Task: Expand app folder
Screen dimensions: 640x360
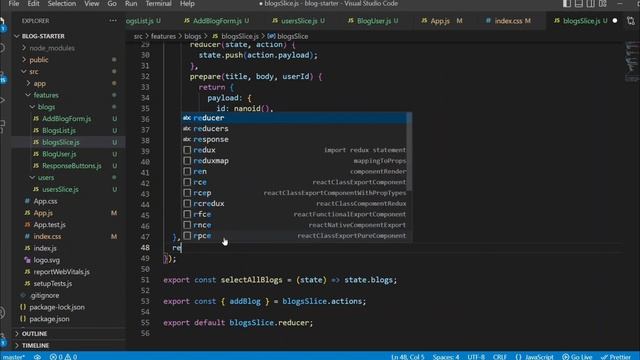Action: 40,84
